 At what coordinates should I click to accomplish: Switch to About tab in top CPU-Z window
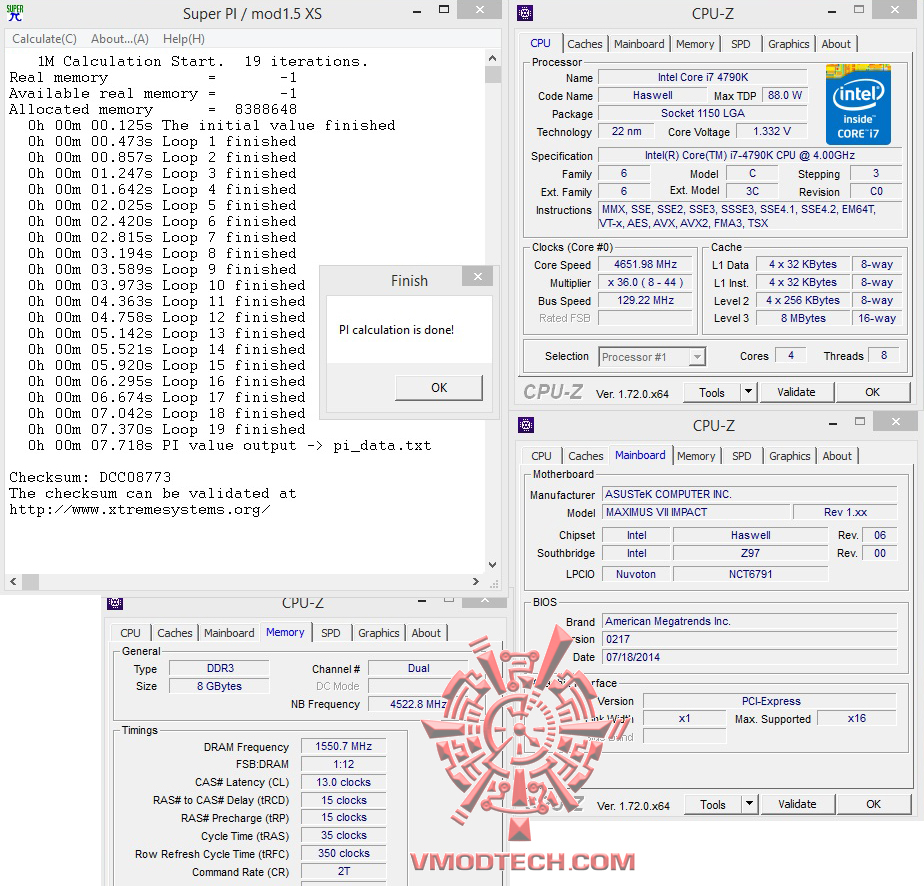point(836,44)
